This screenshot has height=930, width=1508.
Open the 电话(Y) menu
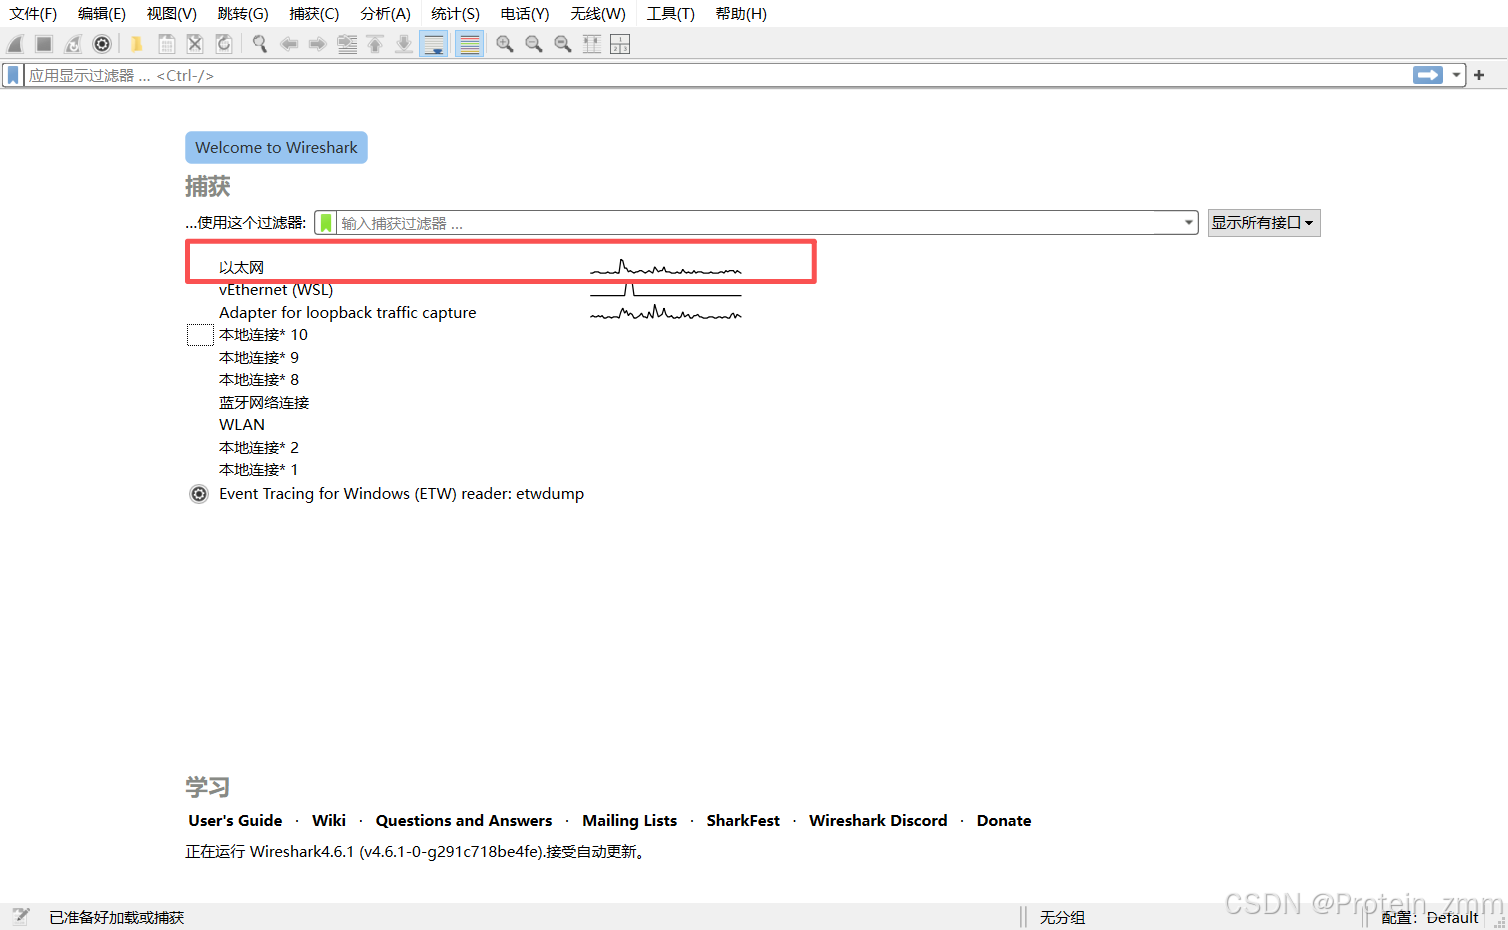[525, 14]
